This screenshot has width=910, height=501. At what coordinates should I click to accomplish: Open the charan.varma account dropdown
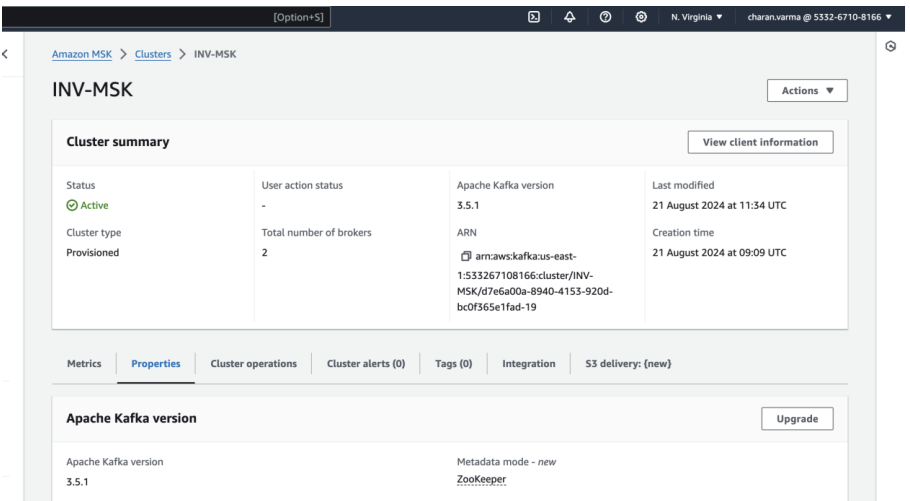[819, 17]
